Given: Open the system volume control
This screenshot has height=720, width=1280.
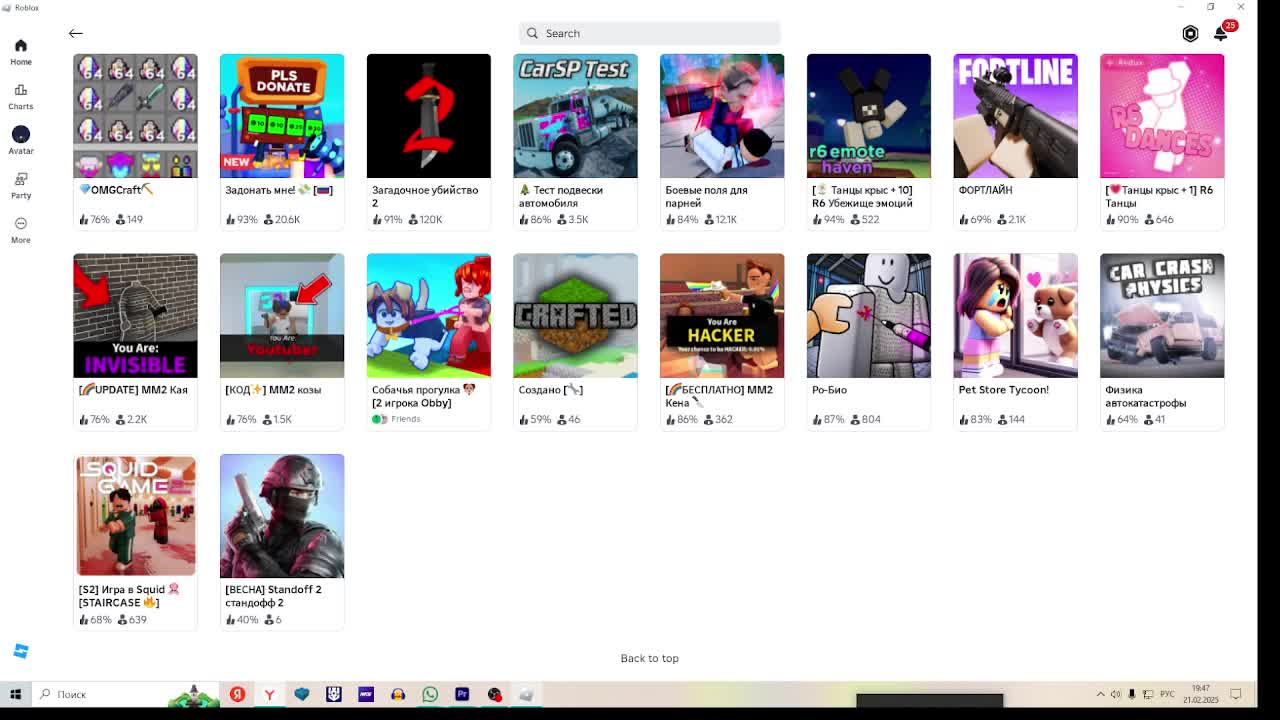Looking at the screenshot, I should point(1116,694).
